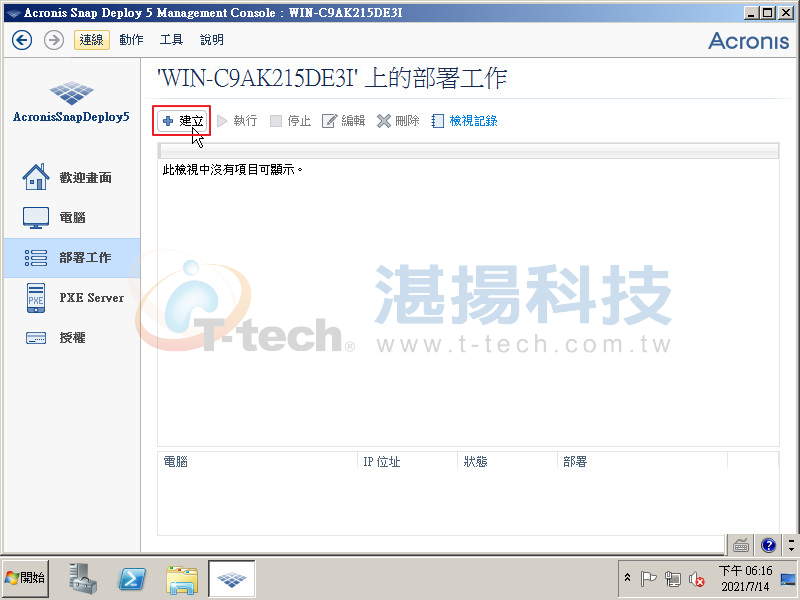Click the AcronisSnapDeploy5 logo icon
The height and width of the screenshot is (600, 800).
pyautogui.click(x=71, y=92)
